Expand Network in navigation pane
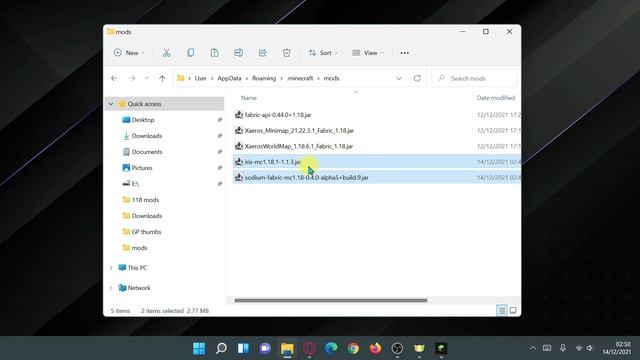 click(x=111, y=288)
